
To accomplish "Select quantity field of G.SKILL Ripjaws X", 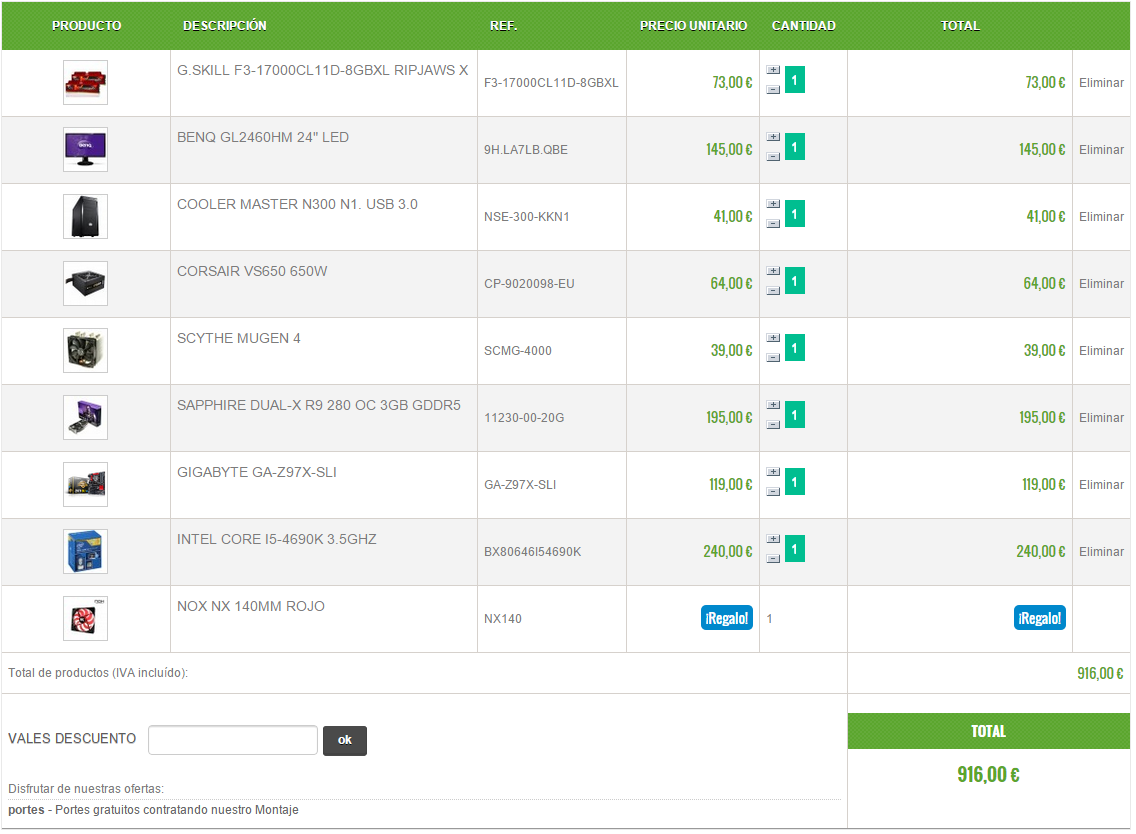I will click(795, 80).
